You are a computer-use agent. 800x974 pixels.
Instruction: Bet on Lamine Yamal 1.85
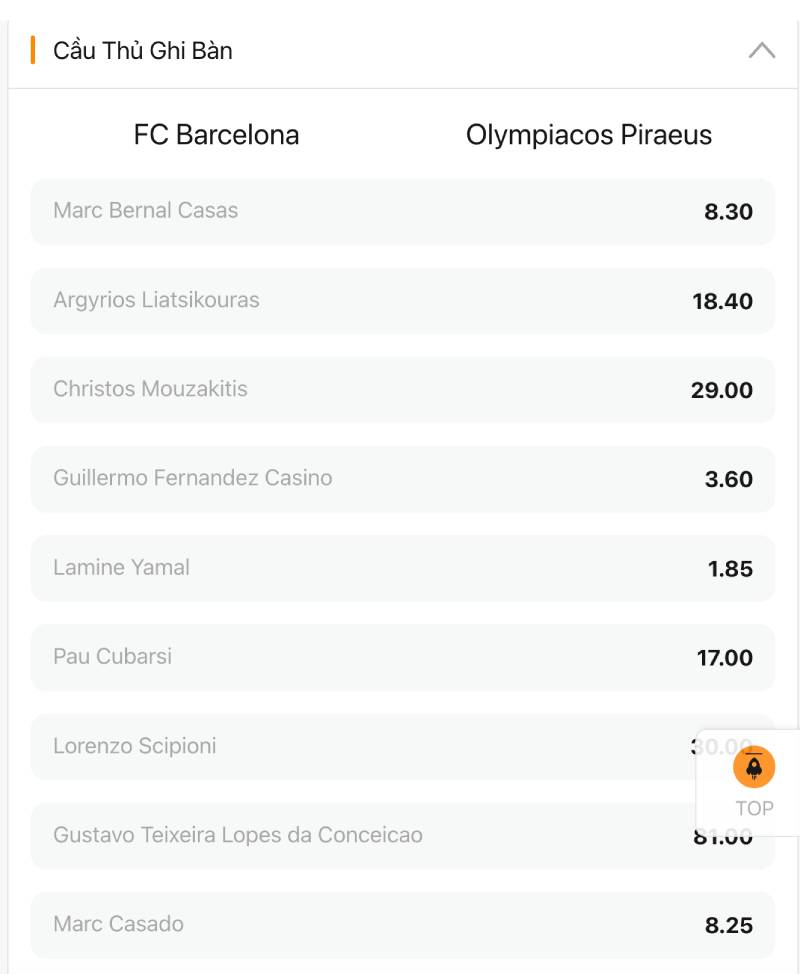pyautogui.click(x=402, y=568)
